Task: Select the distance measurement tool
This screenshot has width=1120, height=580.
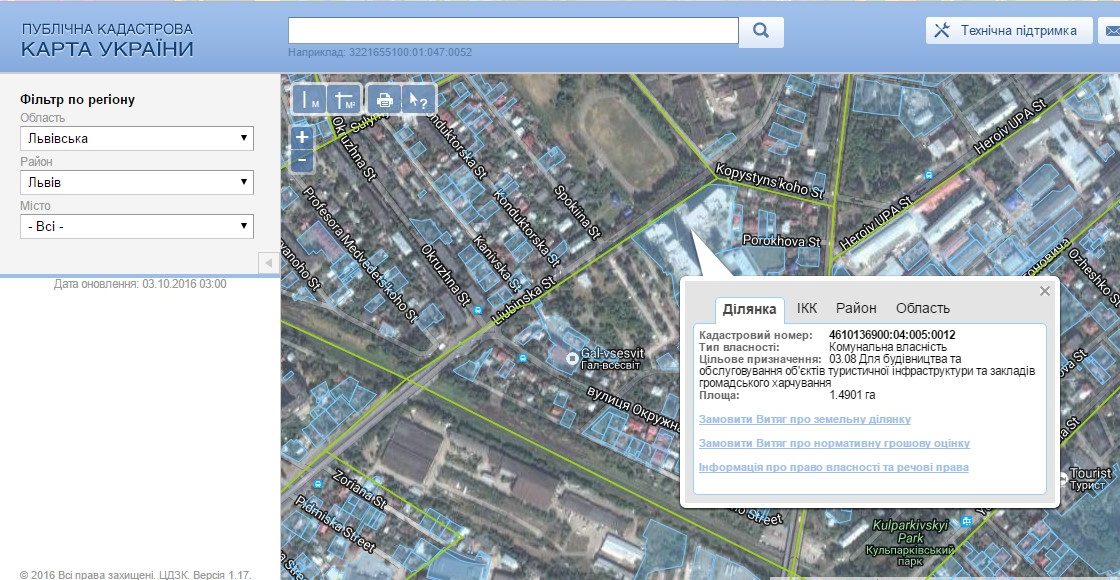Action: click(x=309, y=100)
